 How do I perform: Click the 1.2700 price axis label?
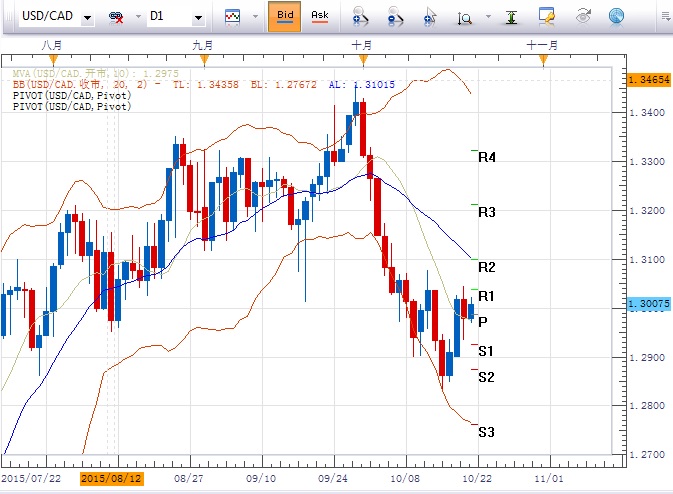coord(647,455)
